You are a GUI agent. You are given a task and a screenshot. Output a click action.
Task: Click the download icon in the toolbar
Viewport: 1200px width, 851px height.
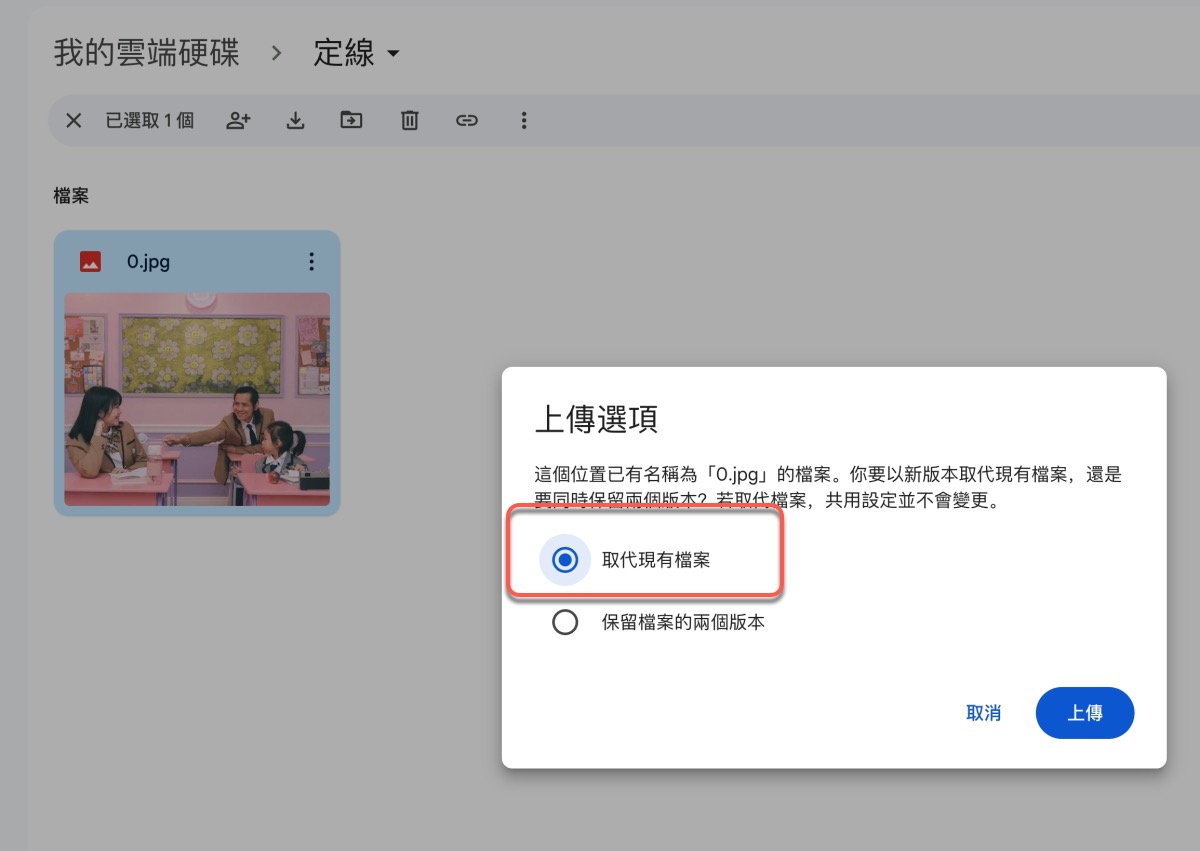pyautogui.click(x=295, y=121)
